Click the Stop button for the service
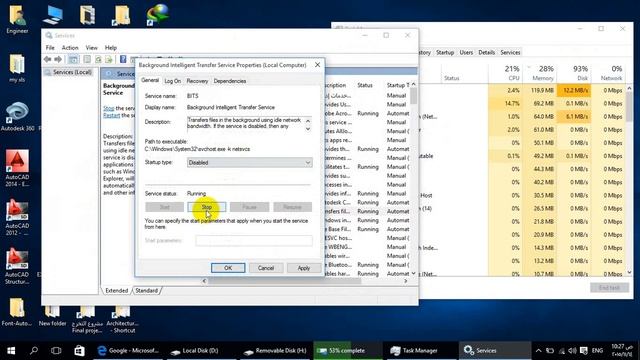640x360 pixels. [x=207, y=207]
